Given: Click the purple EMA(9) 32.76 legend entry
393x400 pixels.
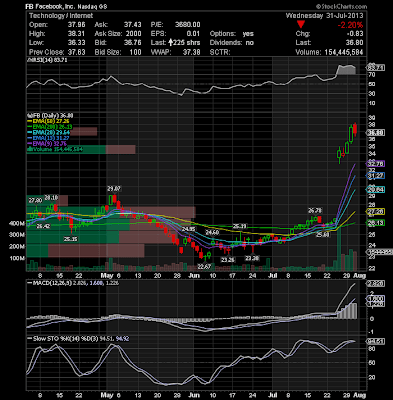Looking at the screenshot, I should (47, 144).
